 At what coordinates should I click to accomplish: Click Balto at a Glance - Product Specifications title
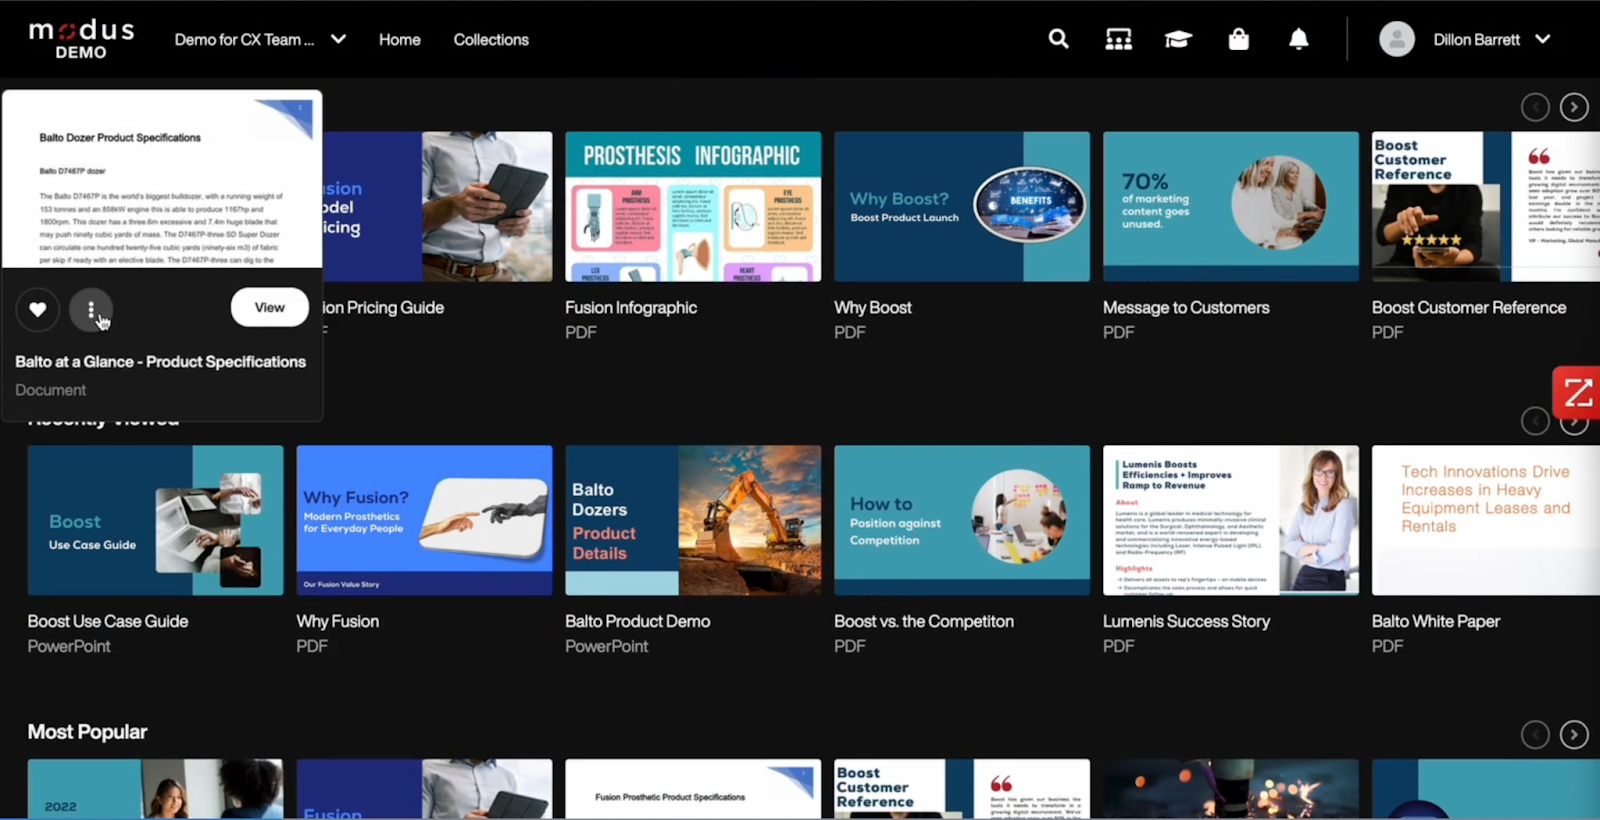click(160, 362)
